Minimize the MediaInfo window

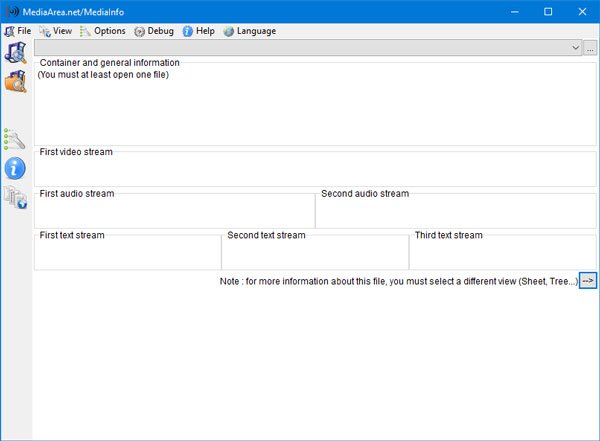point(515,12)
